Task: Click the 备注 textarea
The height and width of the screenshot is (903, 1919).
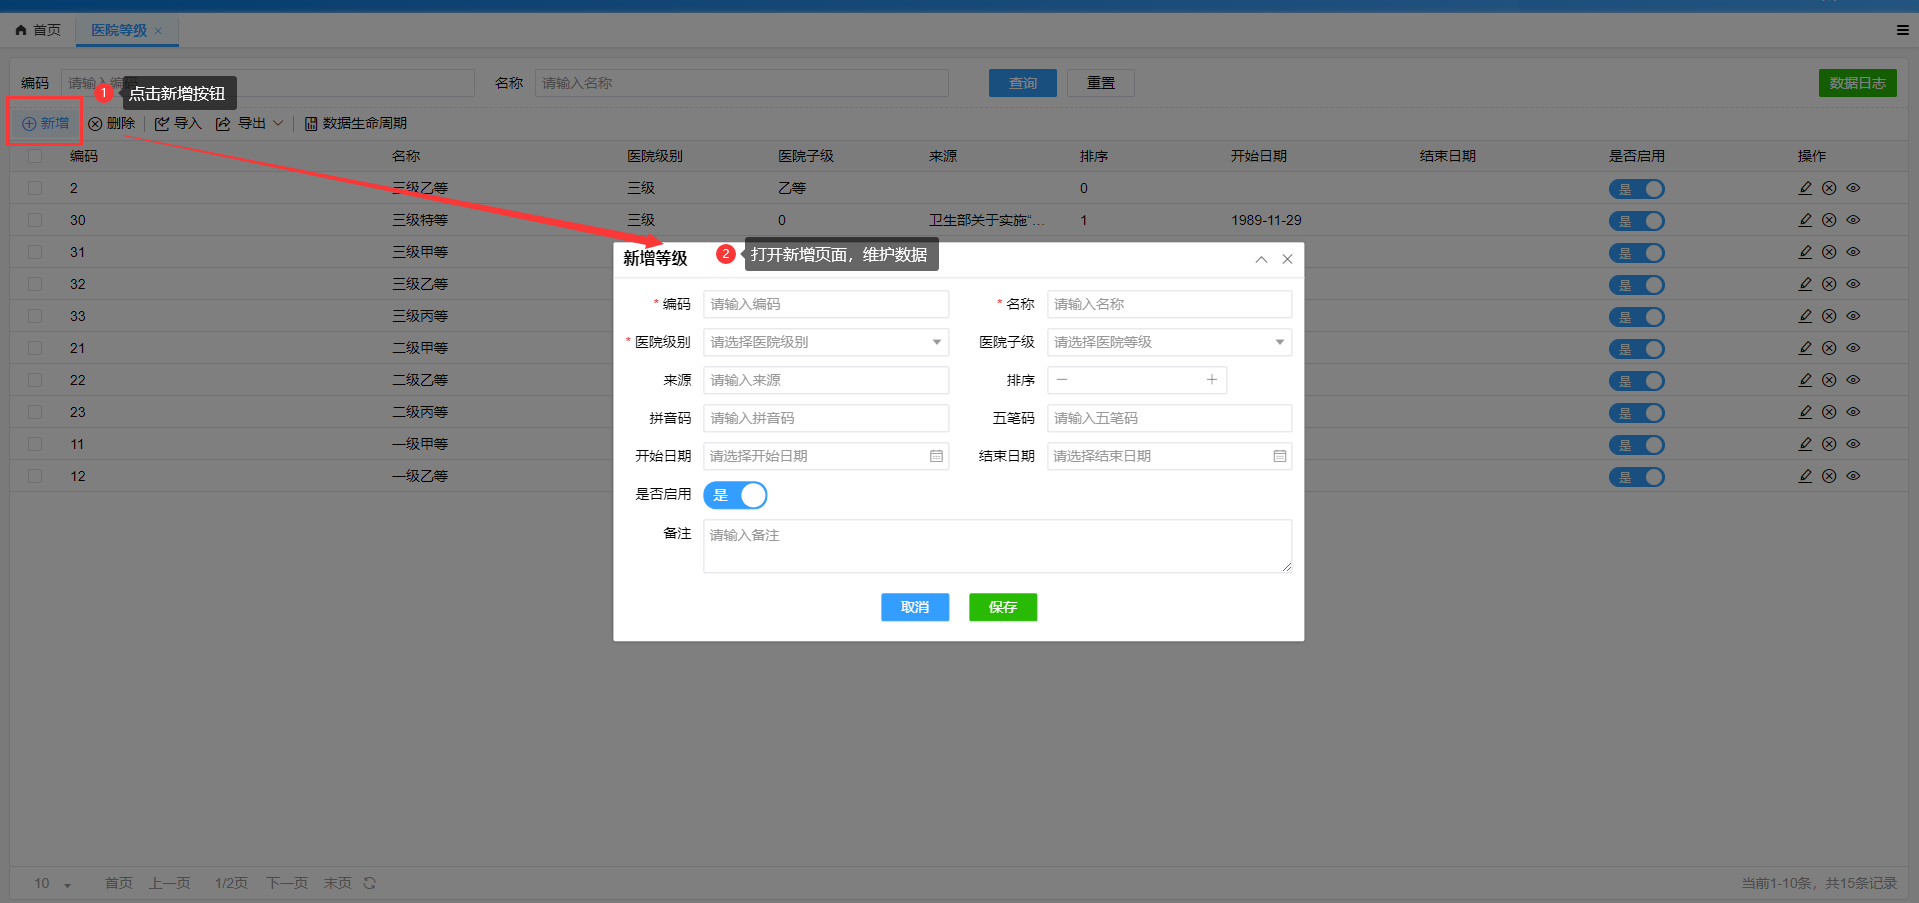Action: pos(996,546)
